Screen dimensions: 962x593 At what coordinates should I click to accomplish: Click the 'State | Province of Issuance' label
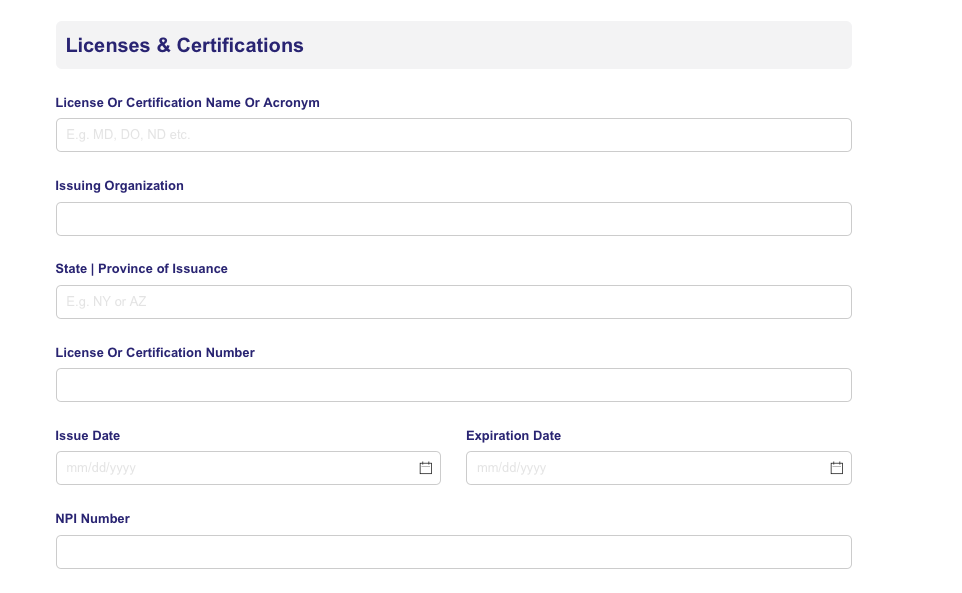[141, 269]
